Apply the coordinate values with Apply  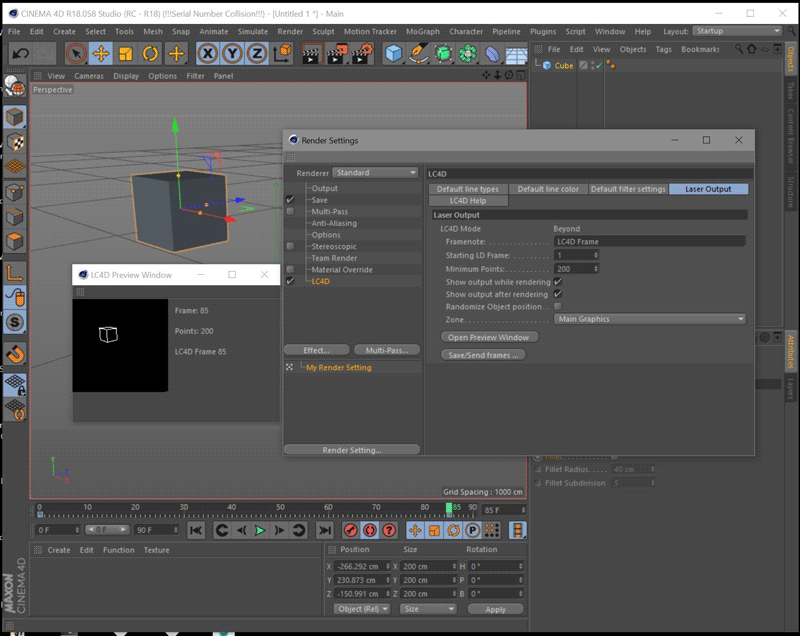(495, 609)
